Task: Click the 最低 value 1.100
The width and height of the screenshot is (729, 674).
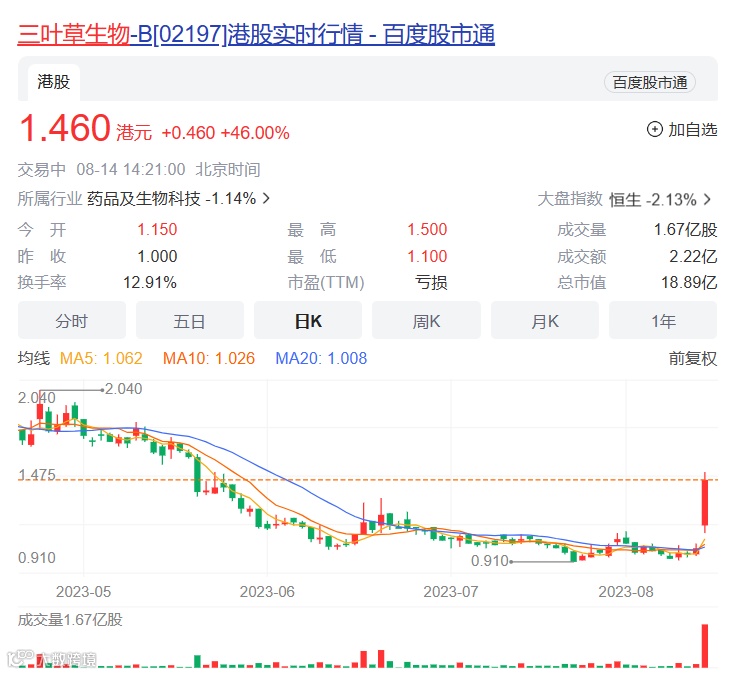Action: 427,256
